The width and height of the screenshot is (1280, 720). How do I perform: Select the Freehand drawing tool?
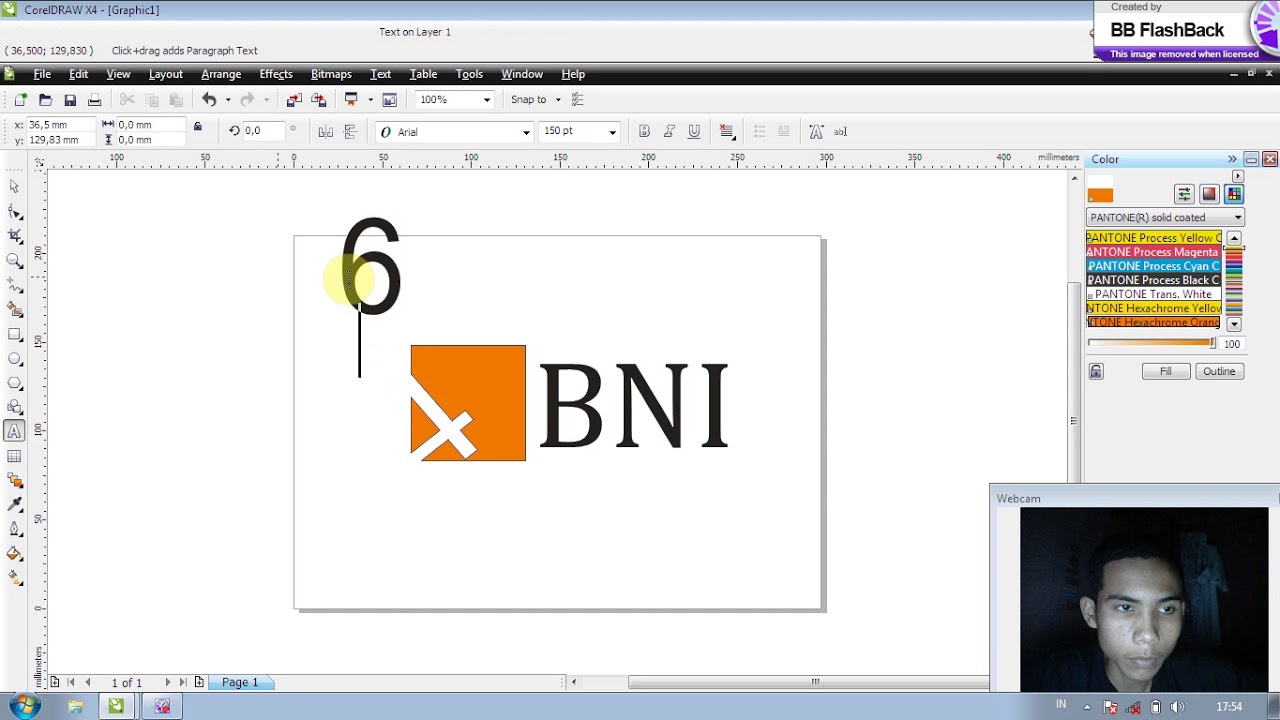coord(14,285)
